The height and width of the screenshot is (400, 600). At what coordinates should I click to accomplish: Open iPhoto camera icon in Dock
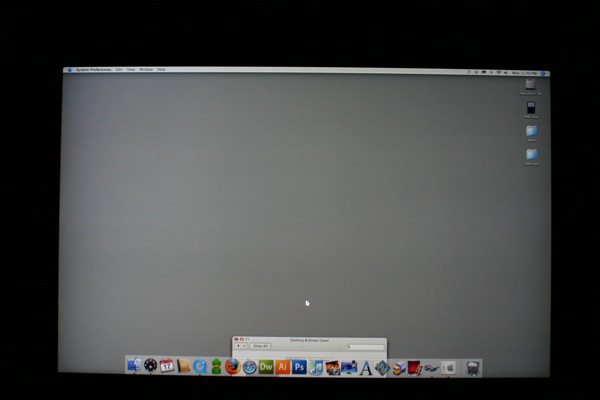tap(333, 368)
